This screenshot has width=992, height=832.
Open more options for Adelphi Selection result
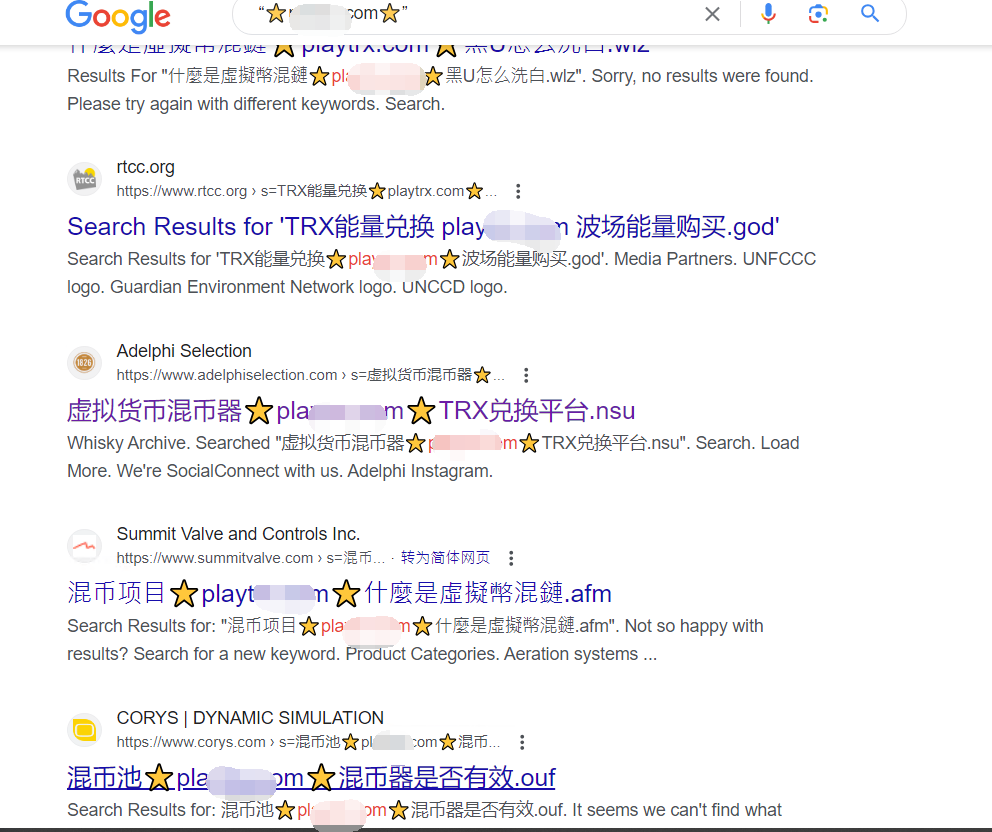(x=526, y=375)
